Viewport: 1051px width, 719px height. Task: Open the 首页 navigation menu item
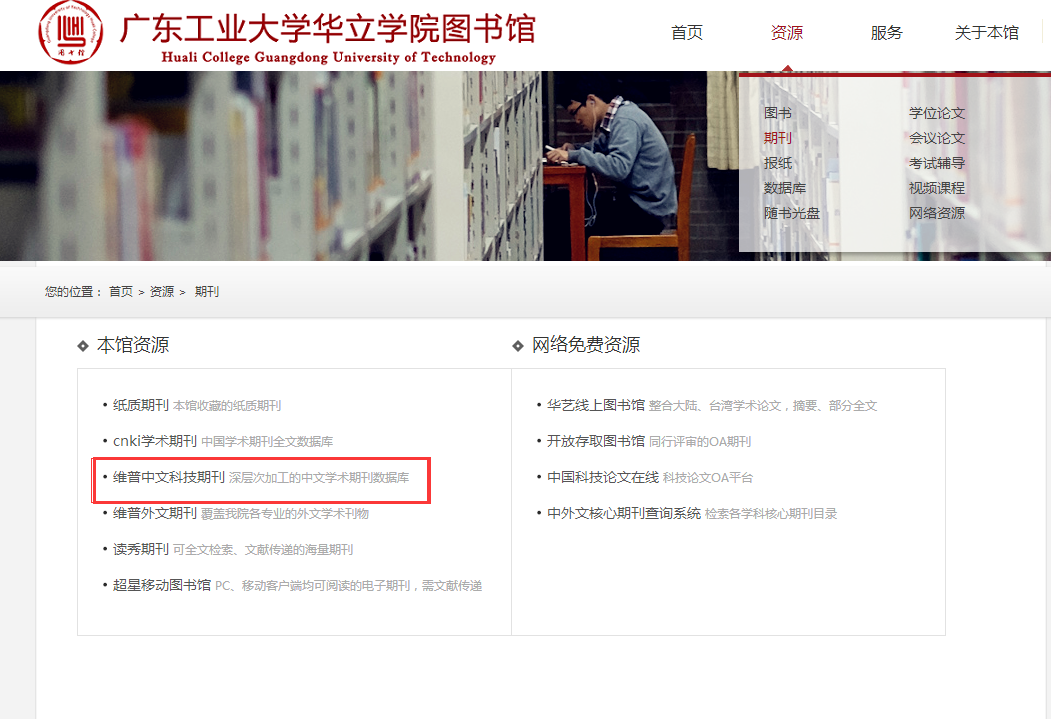click(x=687, y=33)
